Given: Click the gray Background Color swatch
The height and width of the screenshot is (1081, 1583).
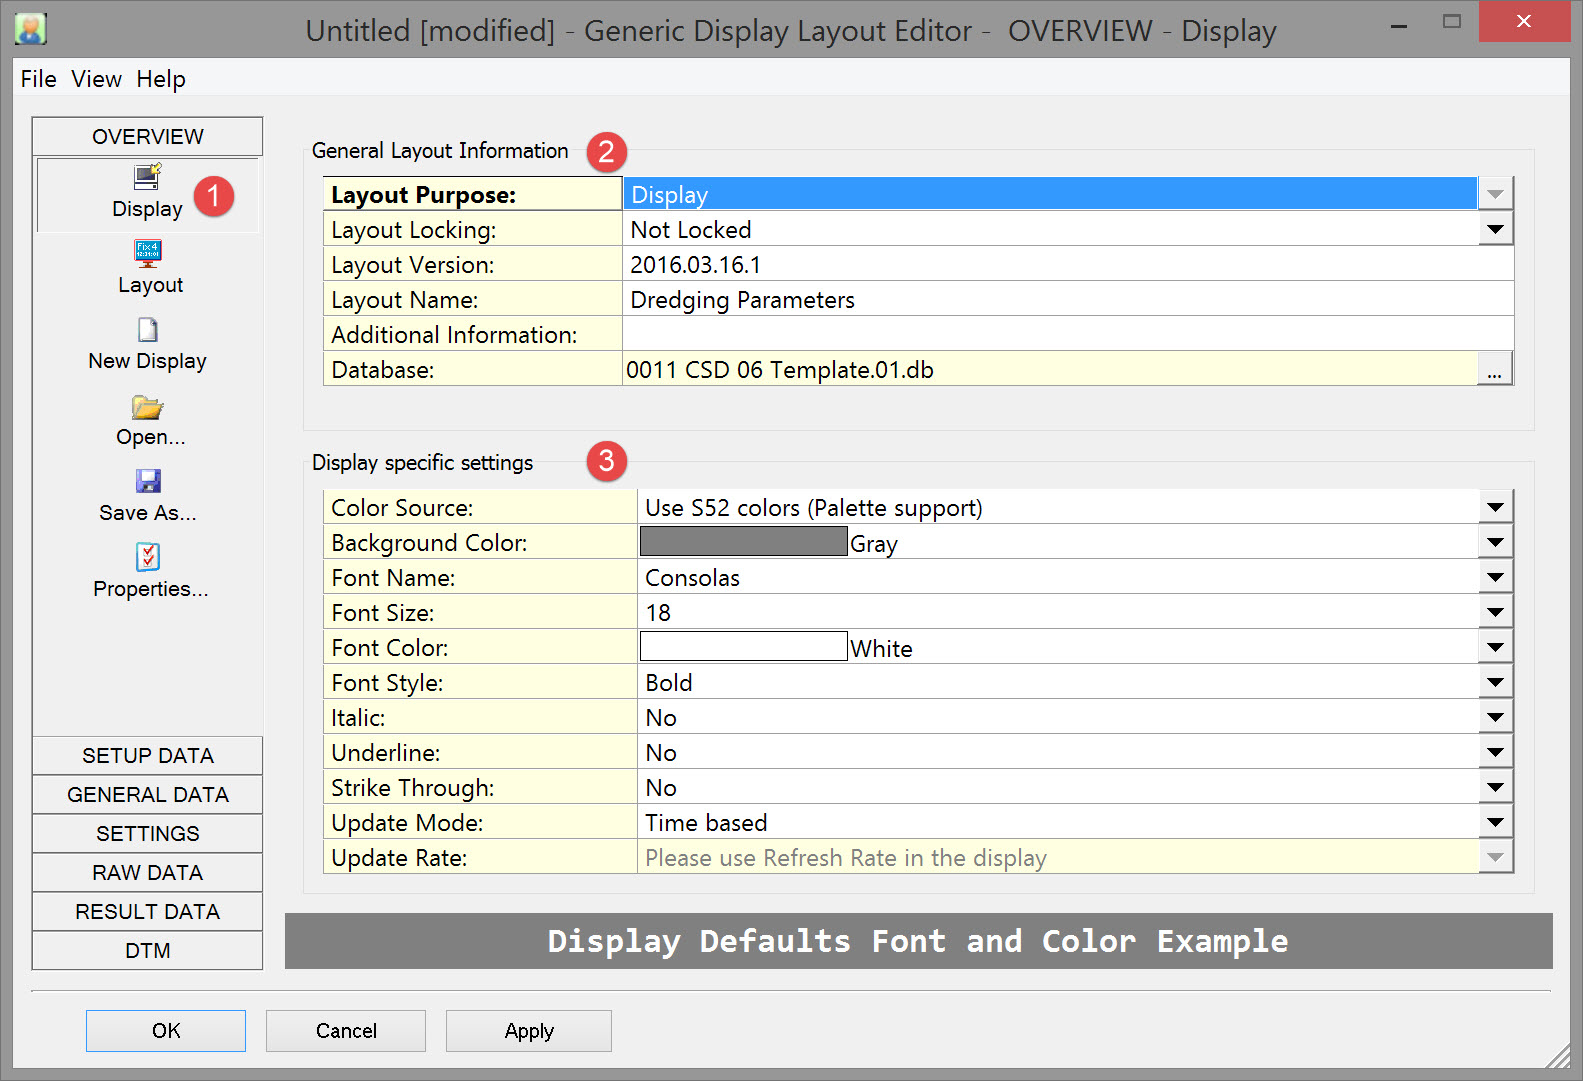Looking at the screenshot, I should 743,542.
